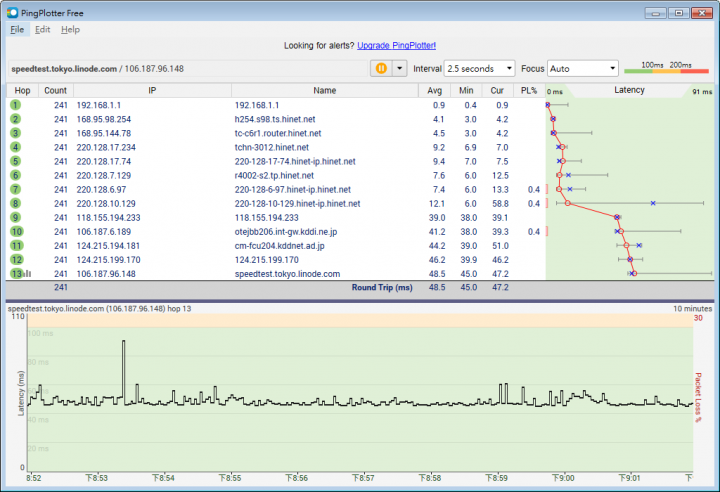
Task: Open the Focus Auto combo box
Action: point(582,68)
